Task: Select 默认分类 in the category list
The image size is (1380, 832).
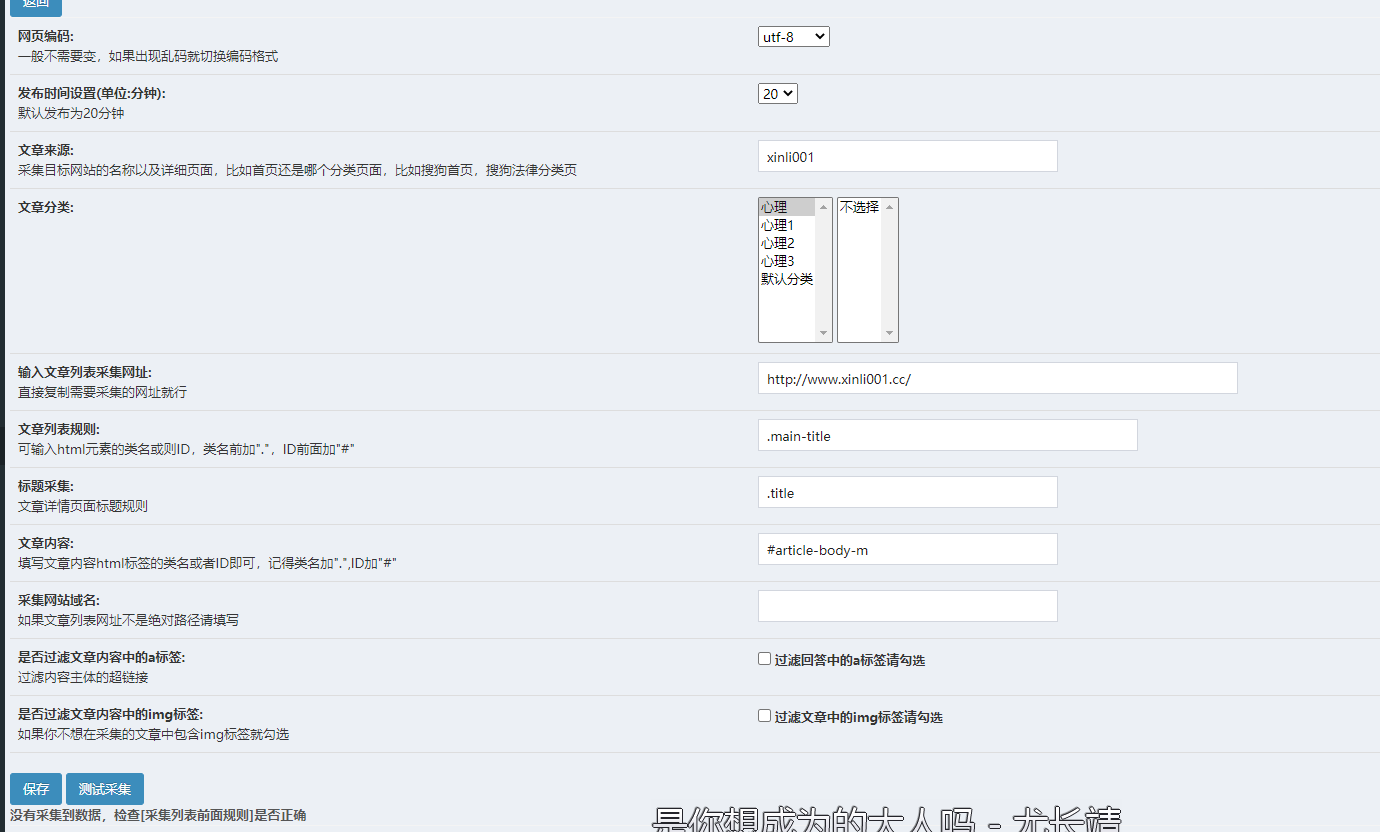Action: (x=786, y=279)
